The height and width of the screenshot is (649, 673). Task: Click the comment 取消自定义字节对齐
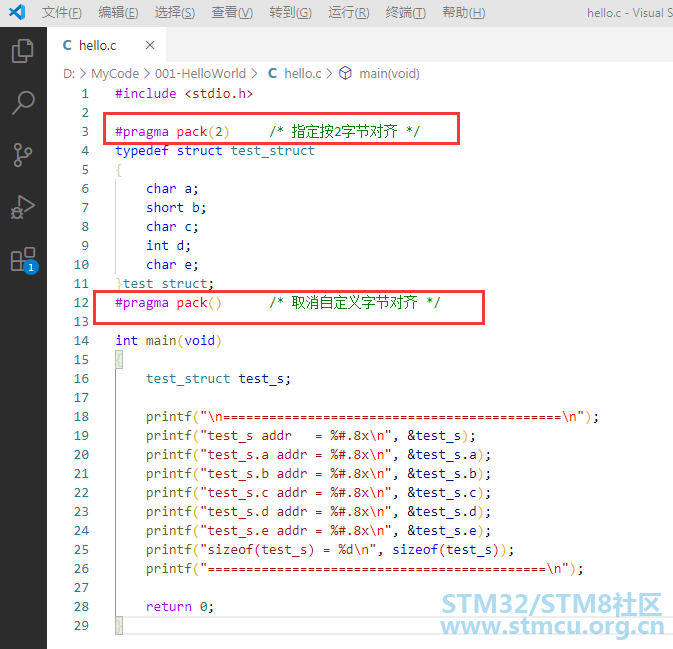[355, 303]
